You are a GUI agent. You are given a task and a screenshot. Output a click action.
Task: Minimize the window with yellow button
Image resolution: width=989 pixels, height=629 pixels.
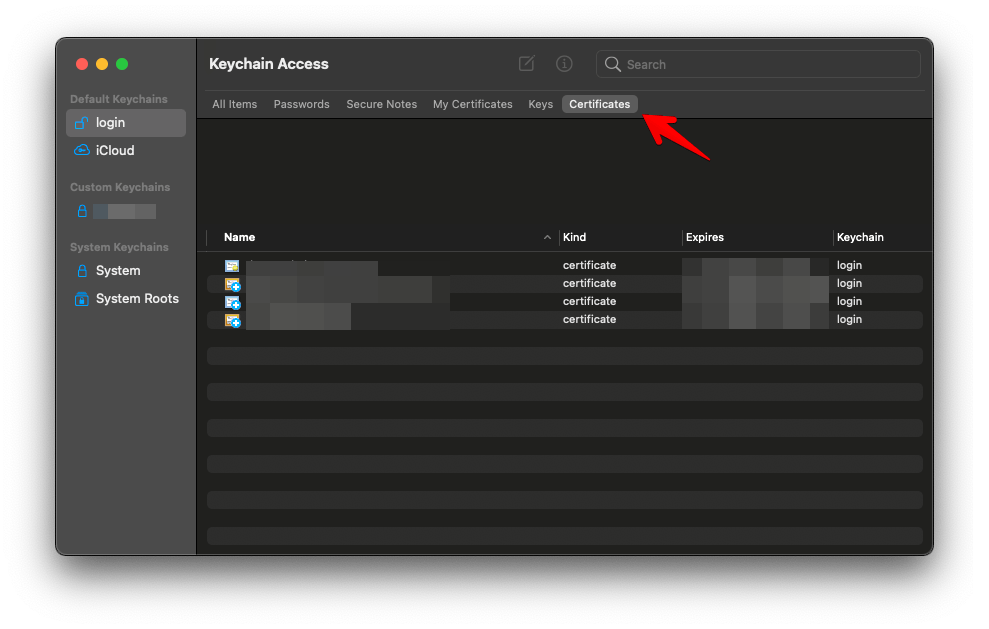click(x=102, y=64)
